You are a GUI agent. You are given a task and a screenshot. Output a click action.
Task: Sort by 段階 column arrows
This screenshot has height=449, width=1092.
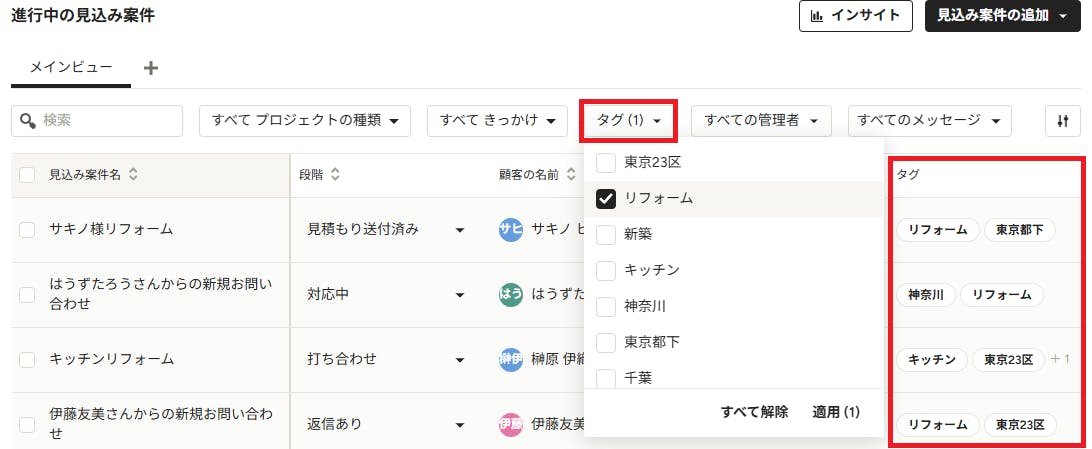[x=335, y=175]
